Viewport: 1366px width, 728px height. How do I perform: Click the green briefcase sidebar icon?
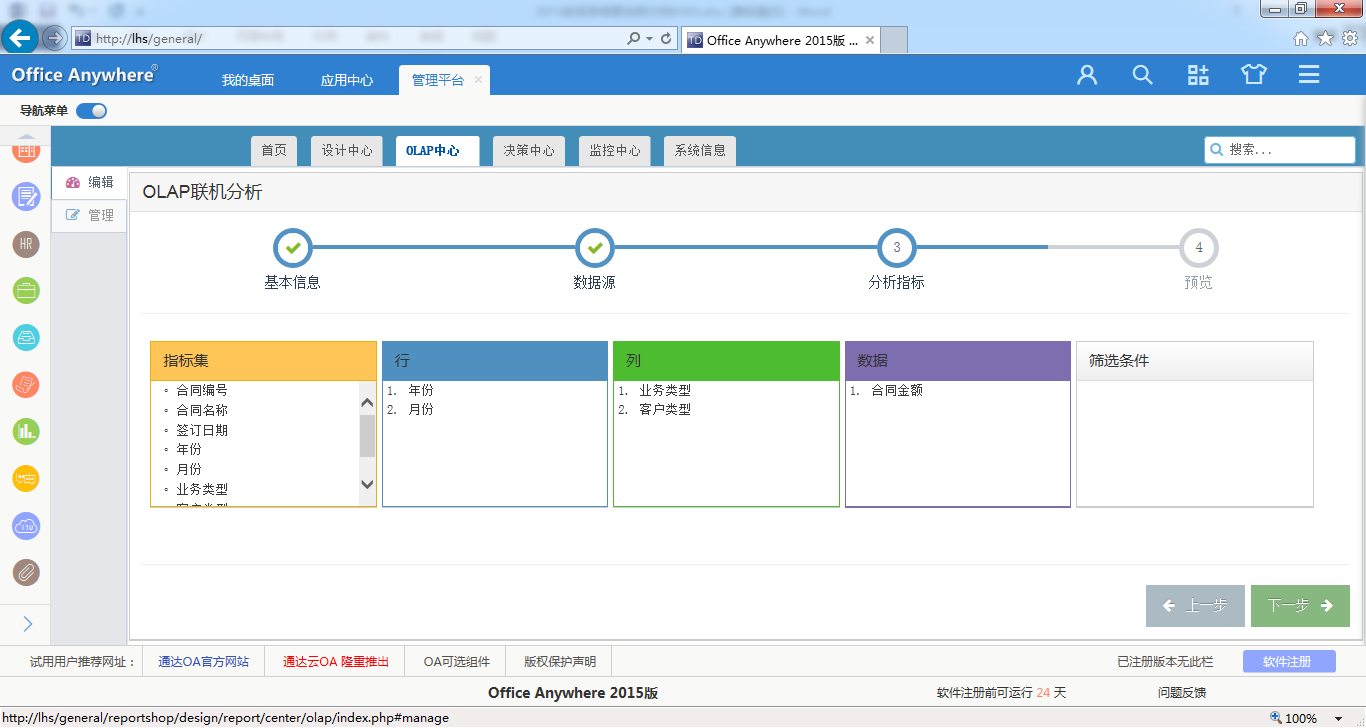[26, 291]
